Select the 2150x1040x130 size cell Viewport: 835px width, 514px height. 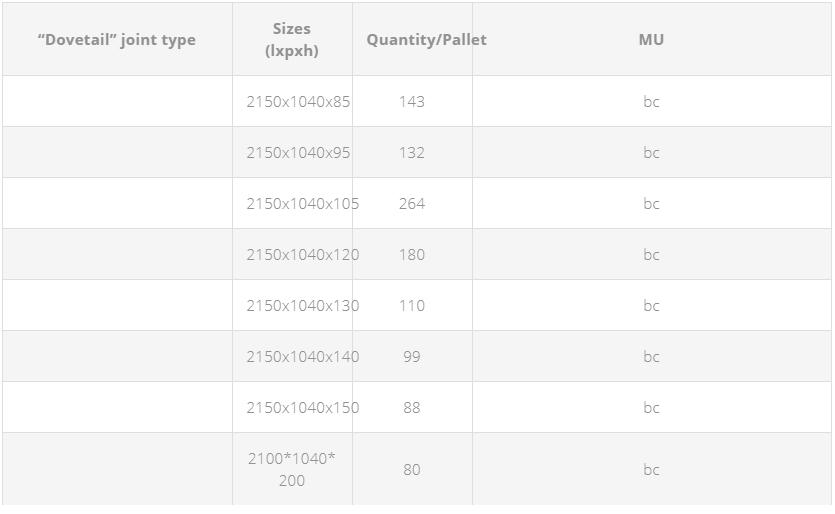292,305
